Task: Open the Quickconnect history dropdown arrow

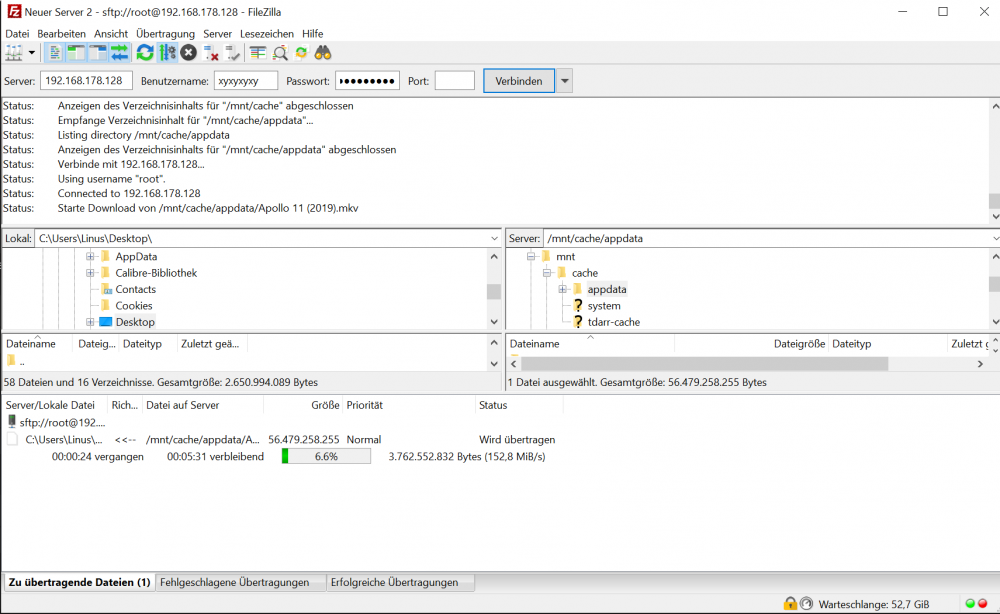Action: coord(564,81)
